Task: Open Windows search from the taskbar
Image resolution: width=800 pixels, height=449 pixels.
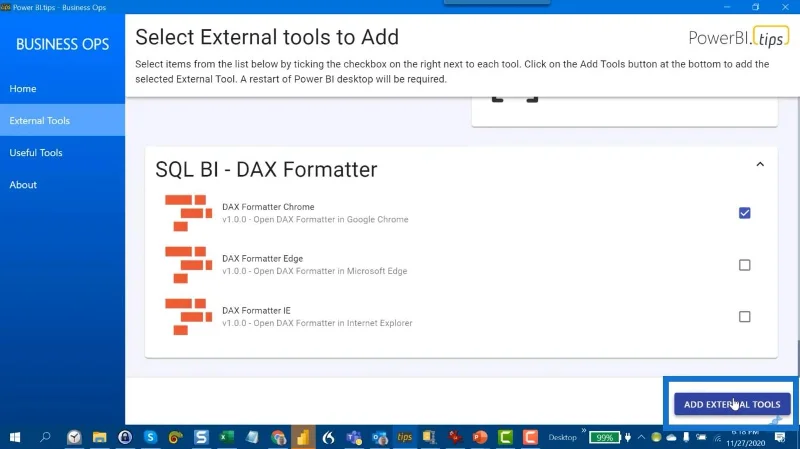Action: pyautogui.click(x=45, y=437)
